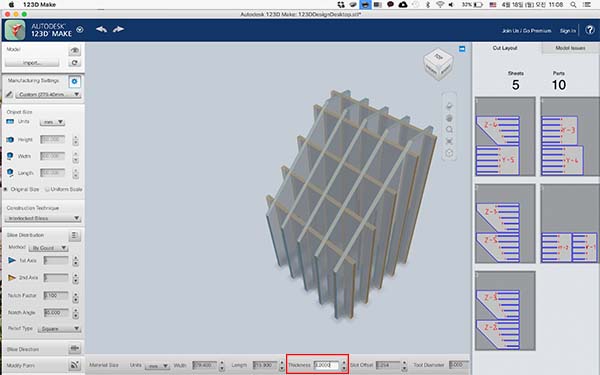Click the 2nd Axis count field
The height and width of the screenshot is (375, 600).
[56, 277]
